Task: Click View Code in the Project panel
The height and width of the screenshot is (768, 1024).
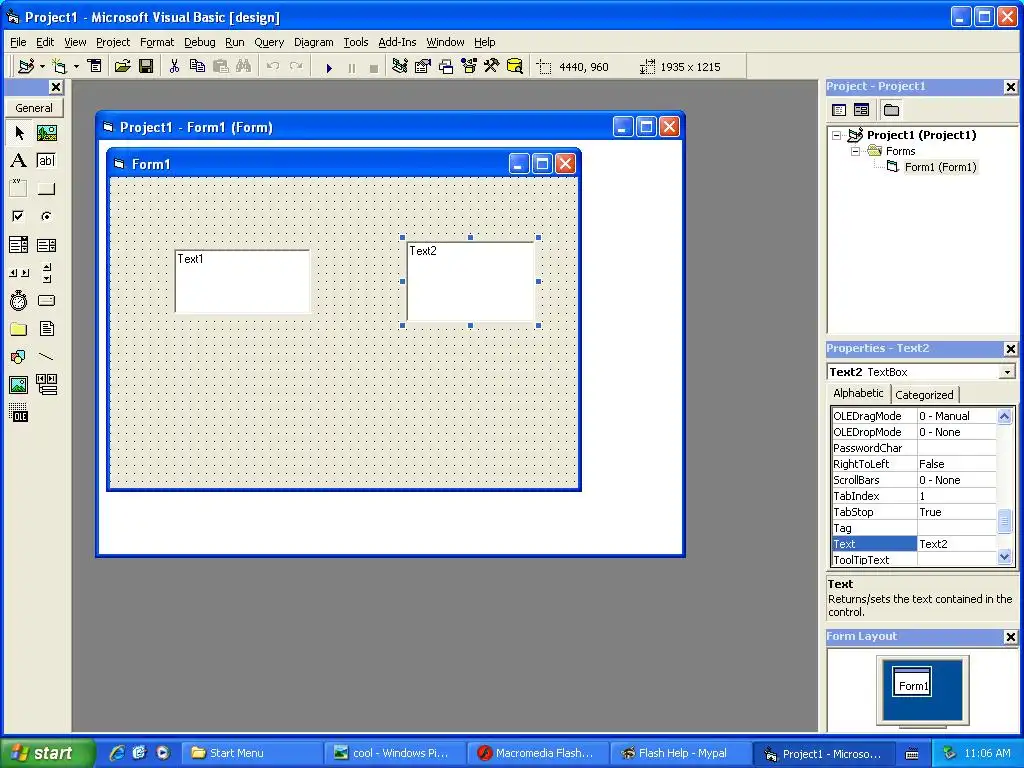Action: pyautogui.click(x=839, y=110)
